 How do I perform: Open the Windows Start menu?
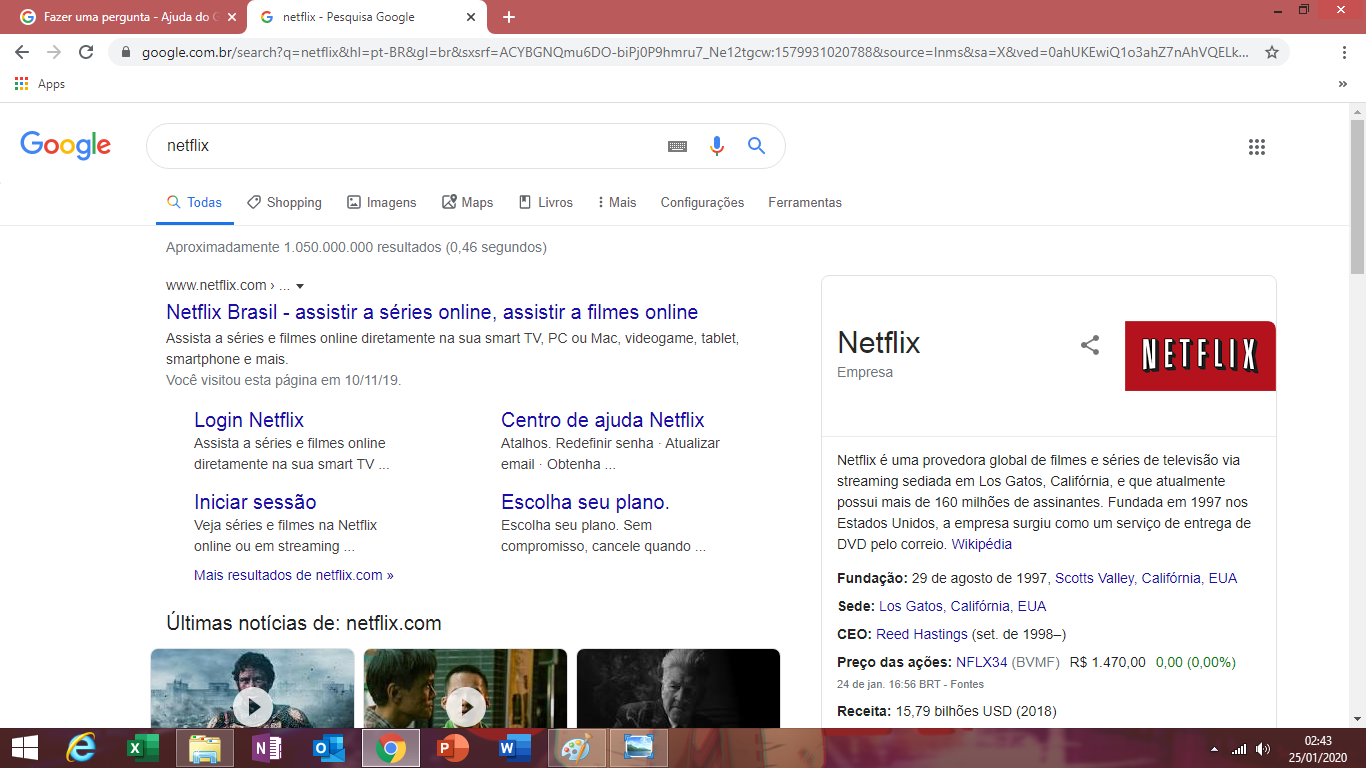click(25, 748)
